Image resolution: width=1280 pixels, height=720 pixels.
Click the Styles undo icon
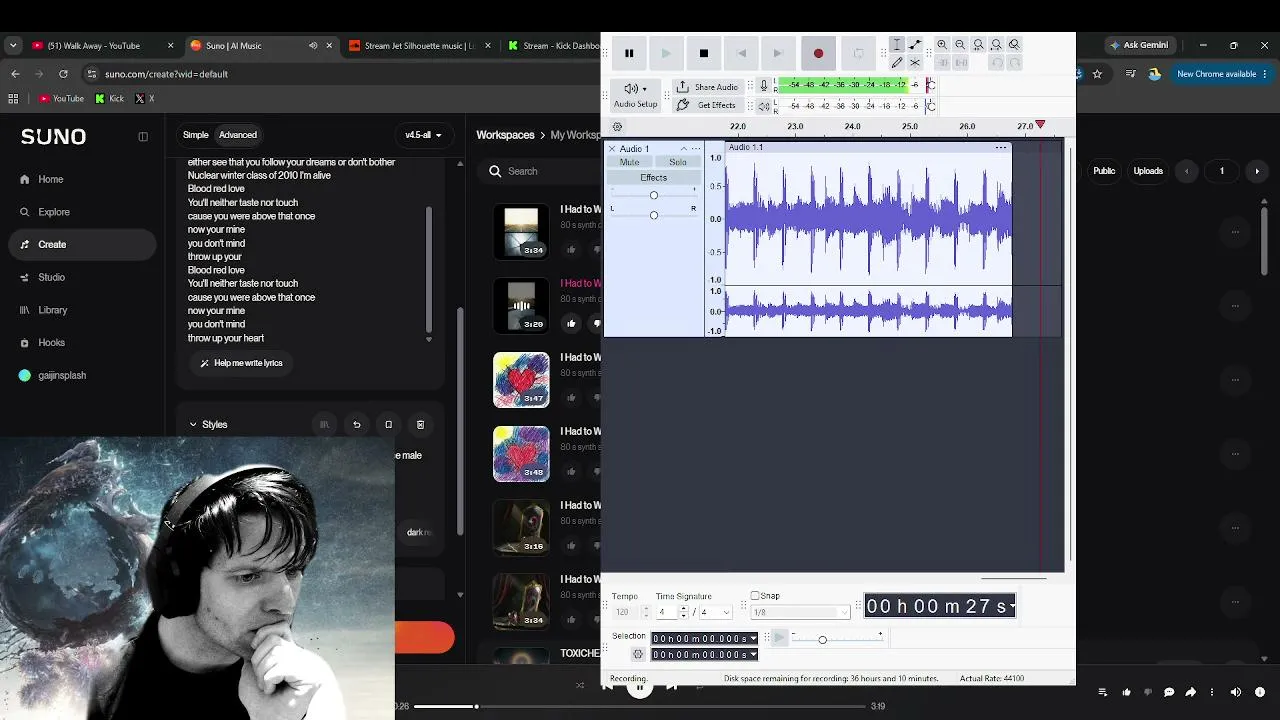click(356, 425)
